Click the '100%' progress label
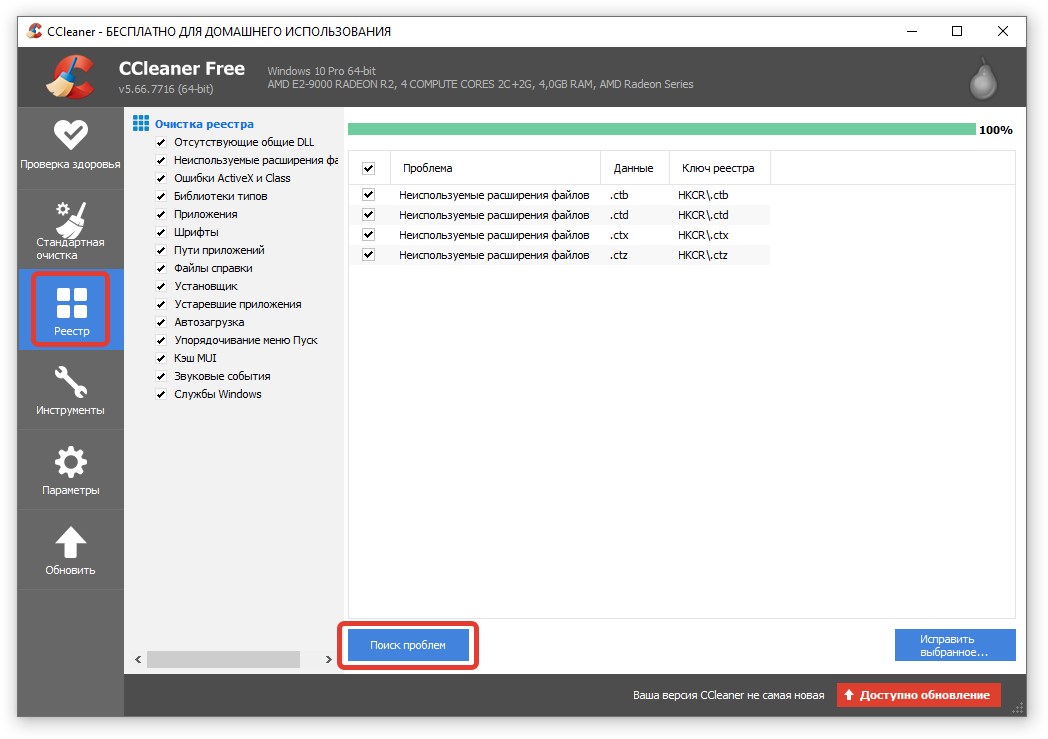Screen dimensions: 1048x739 pos(996,130)
